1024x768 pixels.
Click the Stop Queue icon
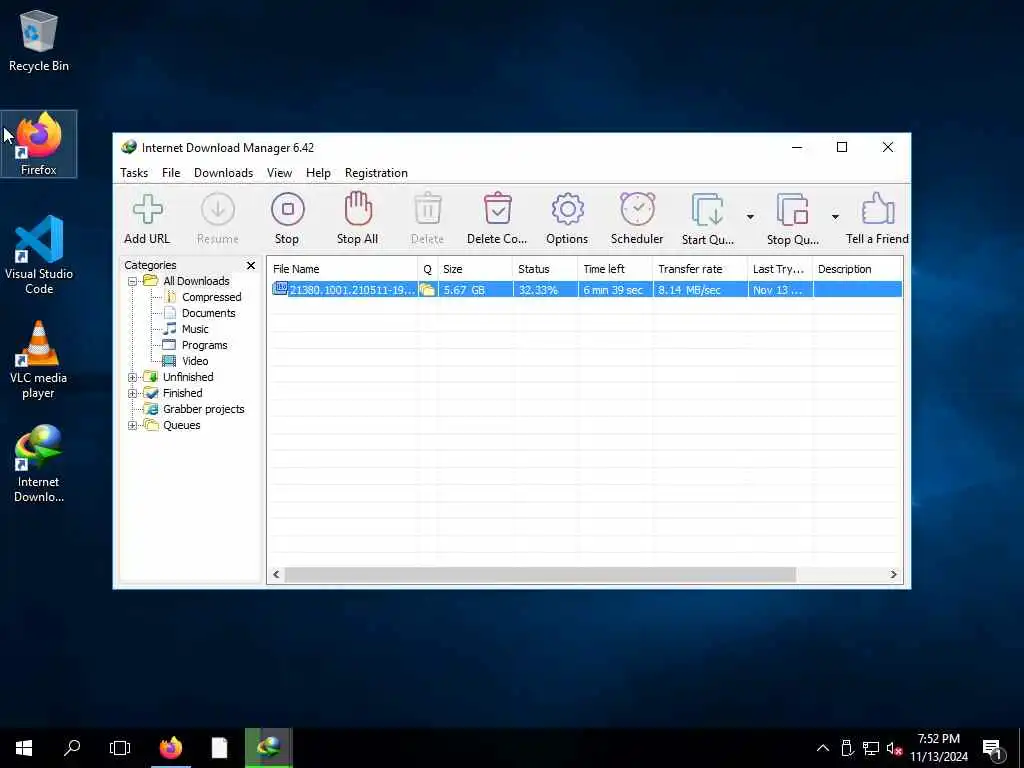(x=792, y=210)
